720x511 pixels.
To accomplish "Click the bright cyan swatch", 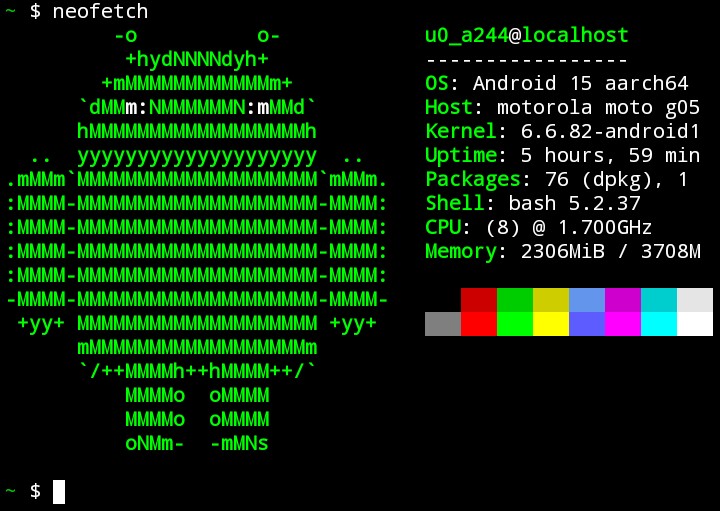I will tap(659, 324).
